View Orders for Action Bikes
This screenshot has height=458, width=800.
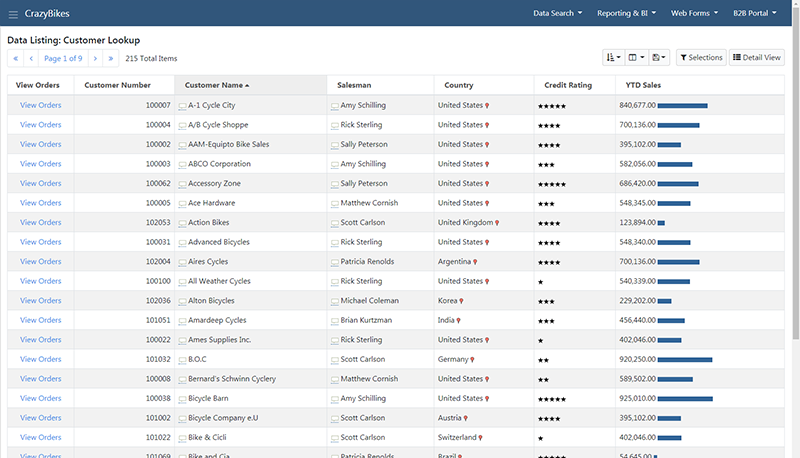click(40, 222)
